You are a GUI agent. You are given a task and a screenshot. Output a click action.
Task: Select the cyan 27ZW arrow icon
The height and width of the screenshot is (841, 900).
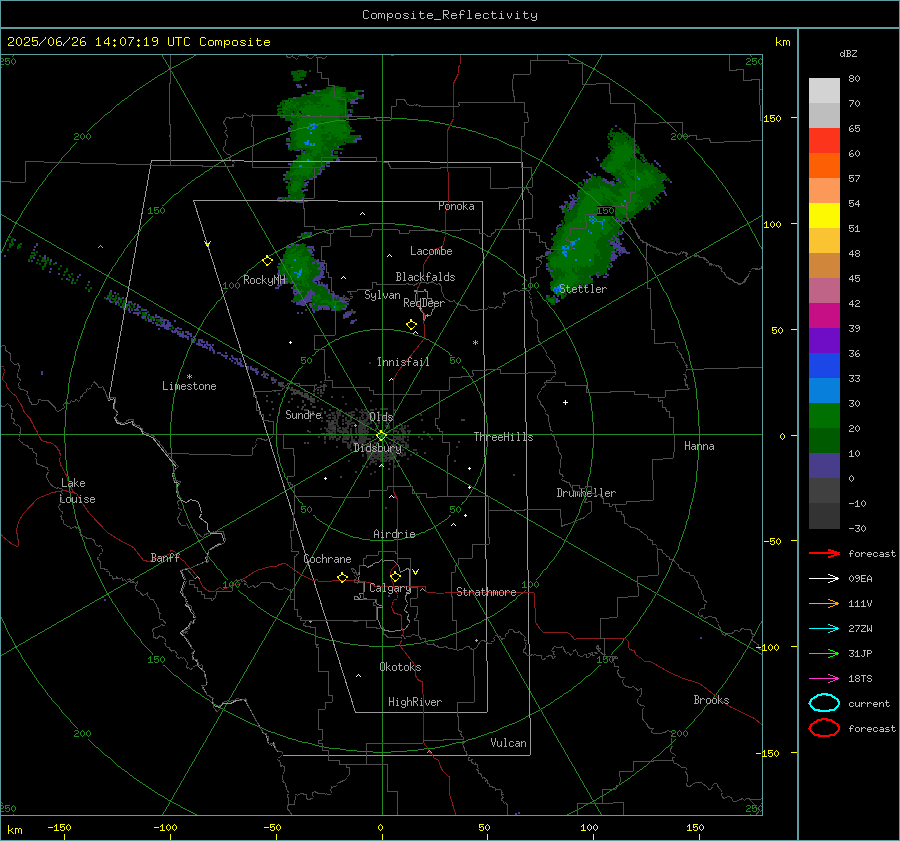coord(824,629)
